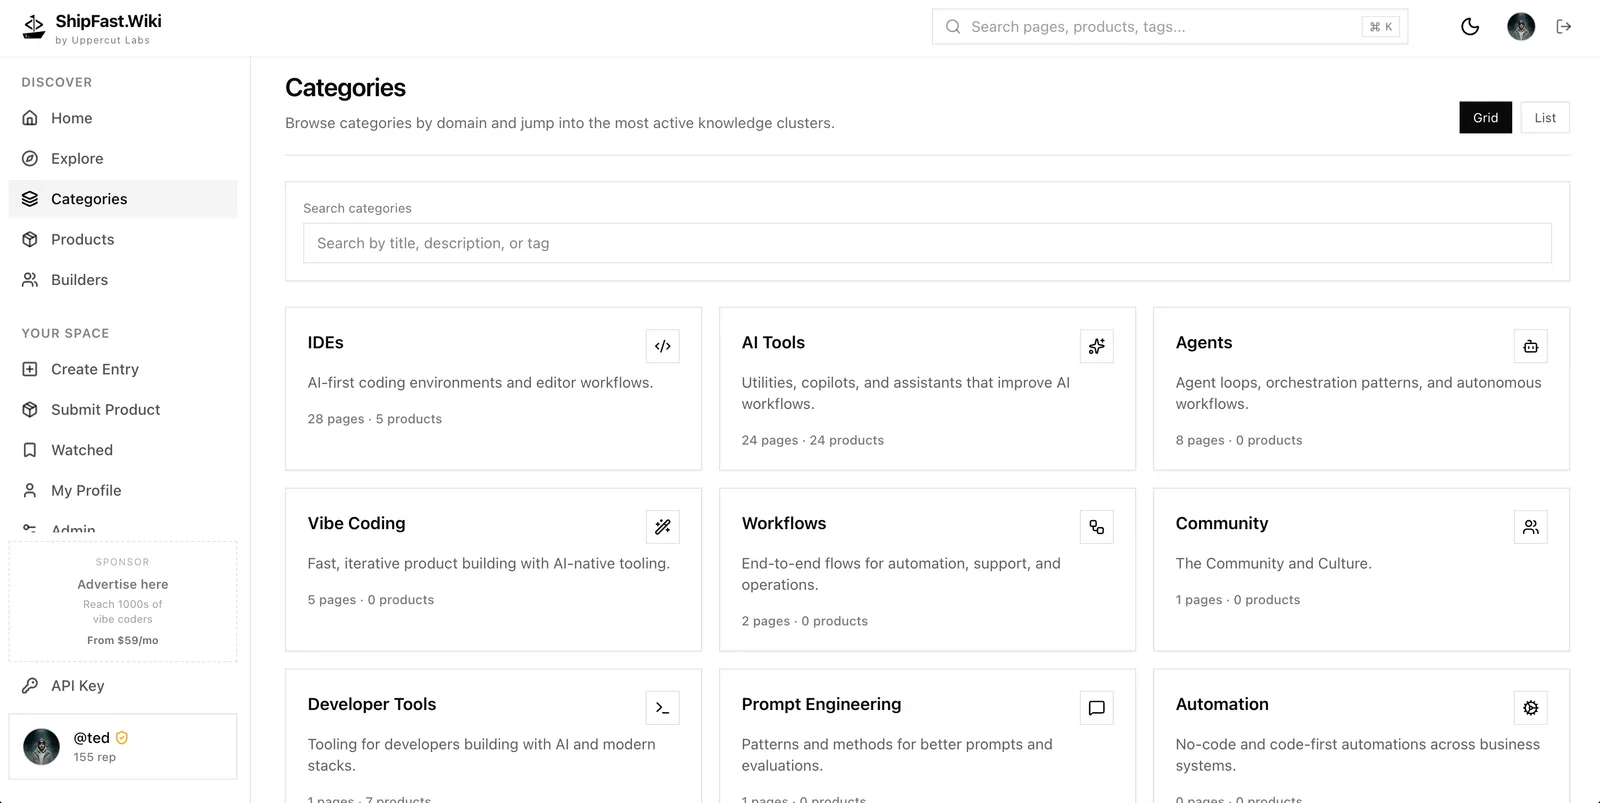This screenshot has width=1600, height=803.
Task: Open Explore from the sidebar
Action: (x=123, y=158)
